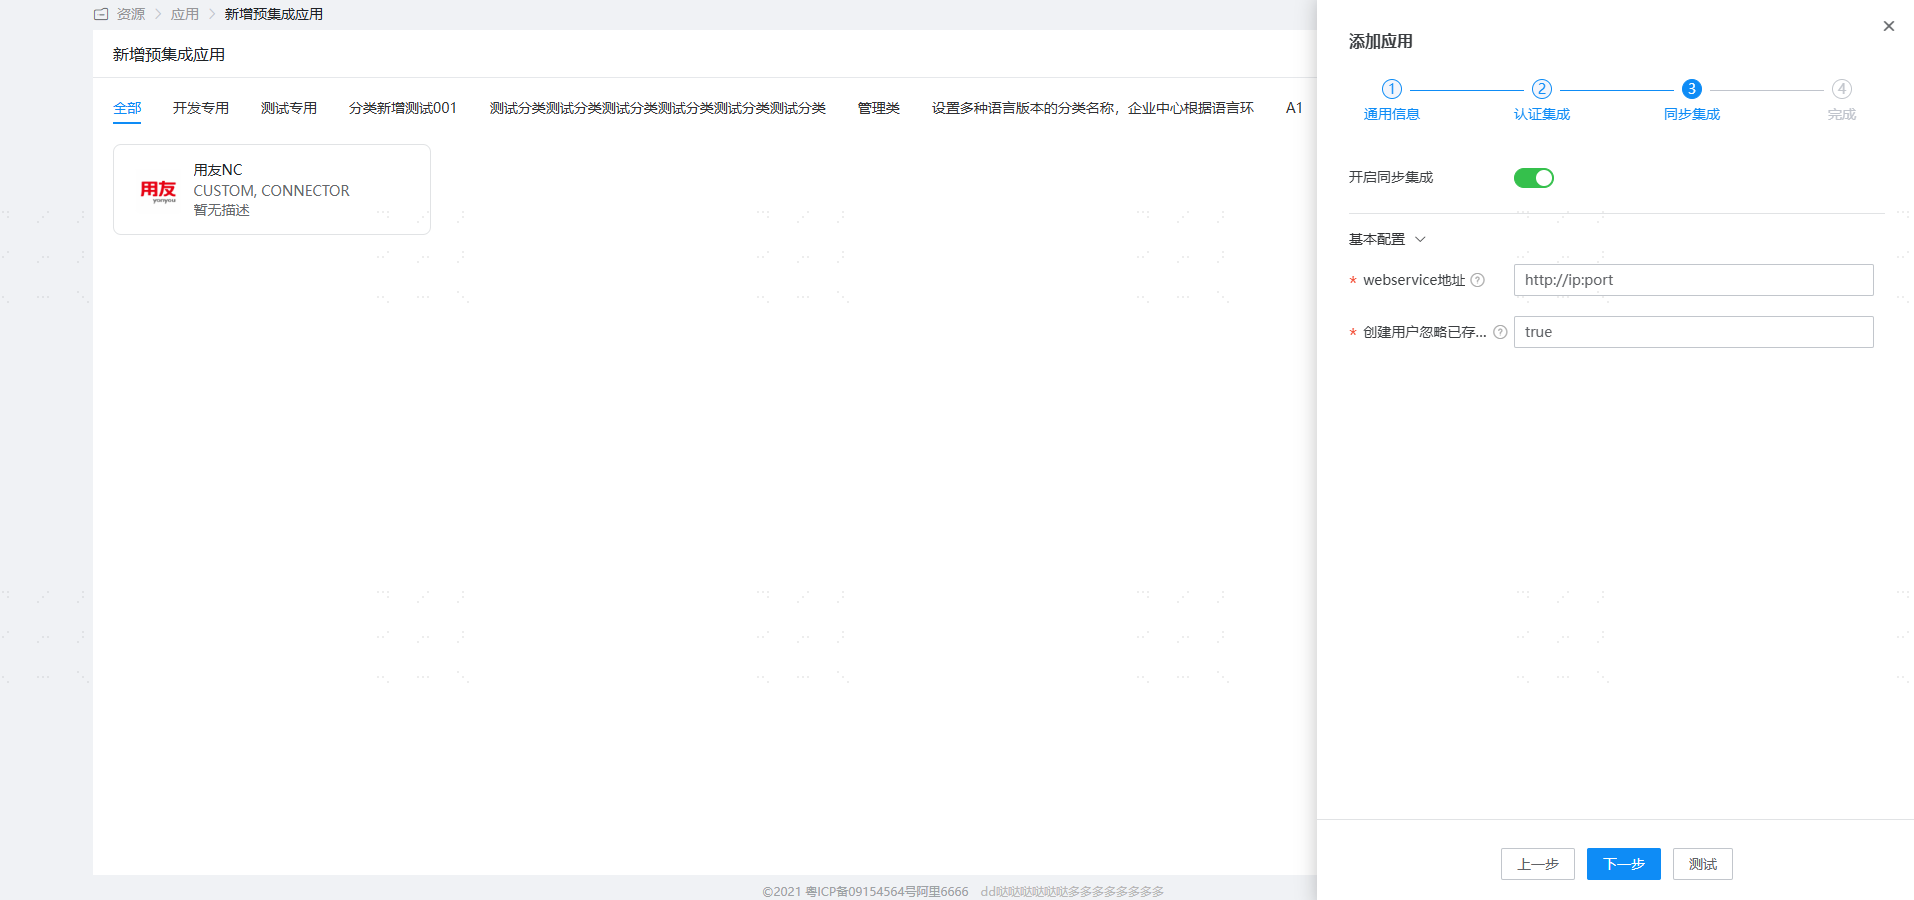This screenshot has height=900, width=1914.
Task: Click the 用友 yonyou logo icon
Action: click(158, 190)
